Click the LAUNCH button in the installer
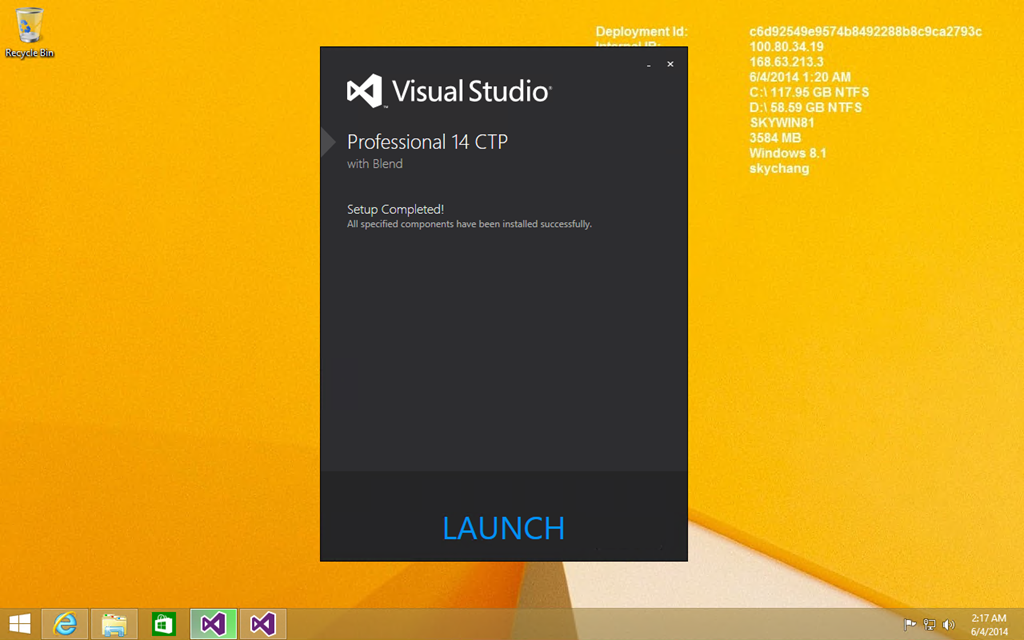The width and height of the screenshot is (1024, 640). 504,528
